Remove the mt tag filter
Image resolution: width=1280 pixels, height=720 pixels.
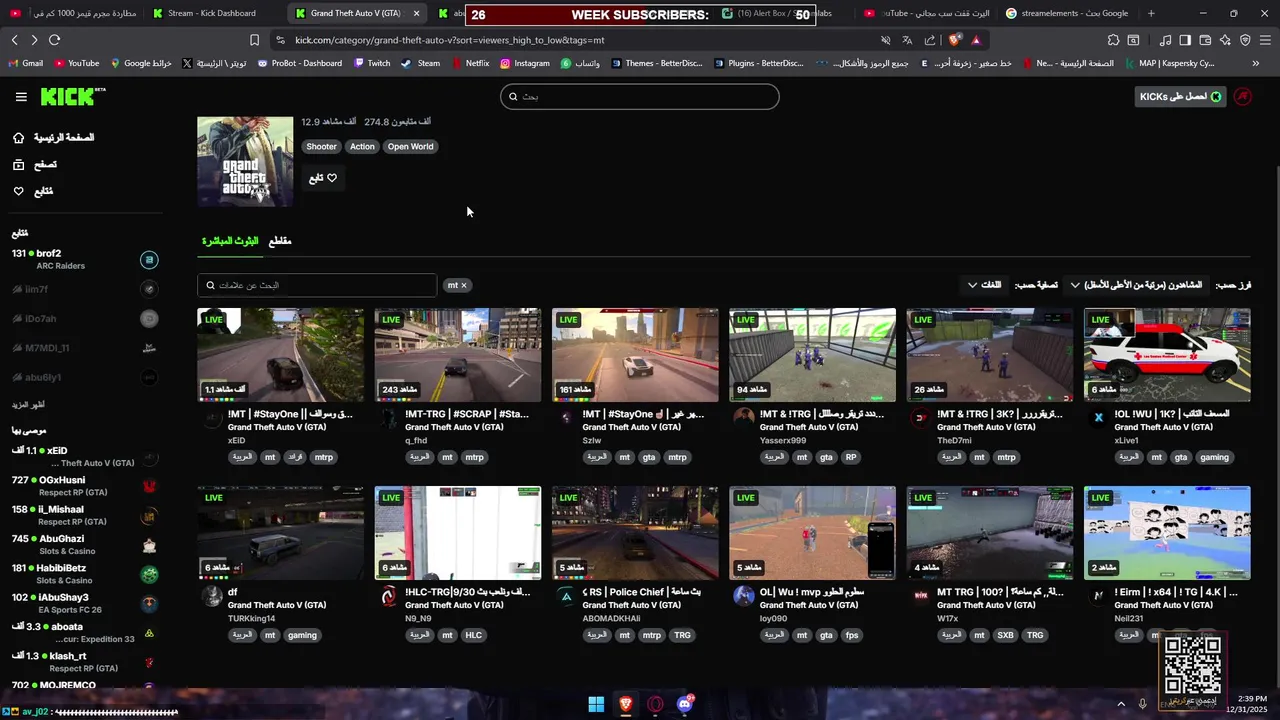tap(463, 285)
